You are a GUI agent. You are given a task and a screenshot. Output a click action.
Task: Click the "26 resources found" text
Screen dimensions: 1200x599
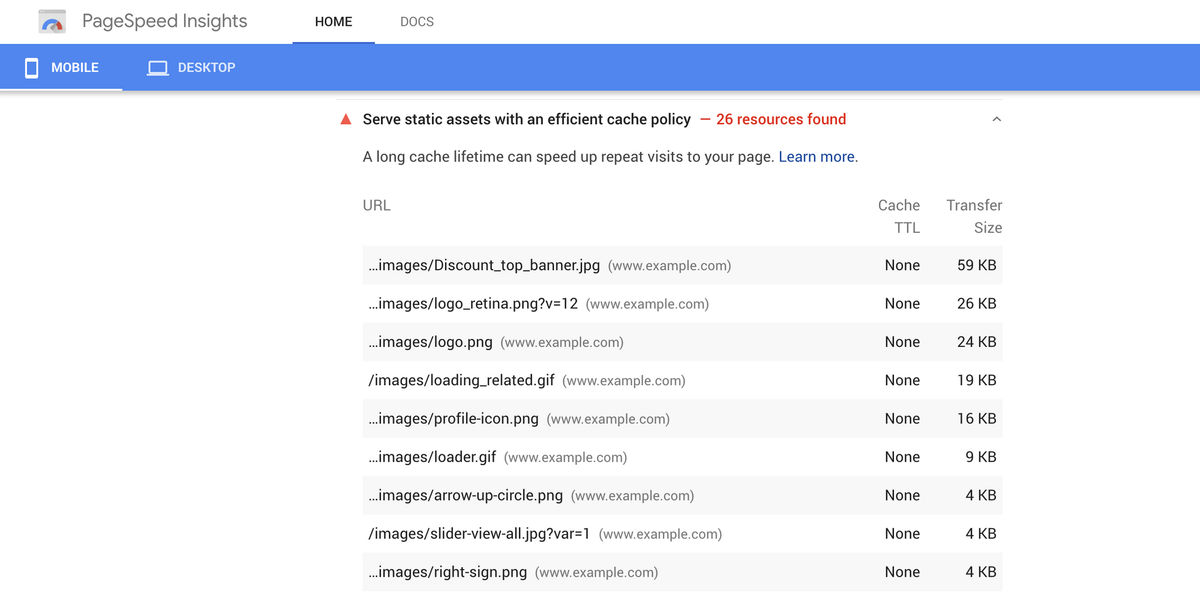click(x=780, y=119)
